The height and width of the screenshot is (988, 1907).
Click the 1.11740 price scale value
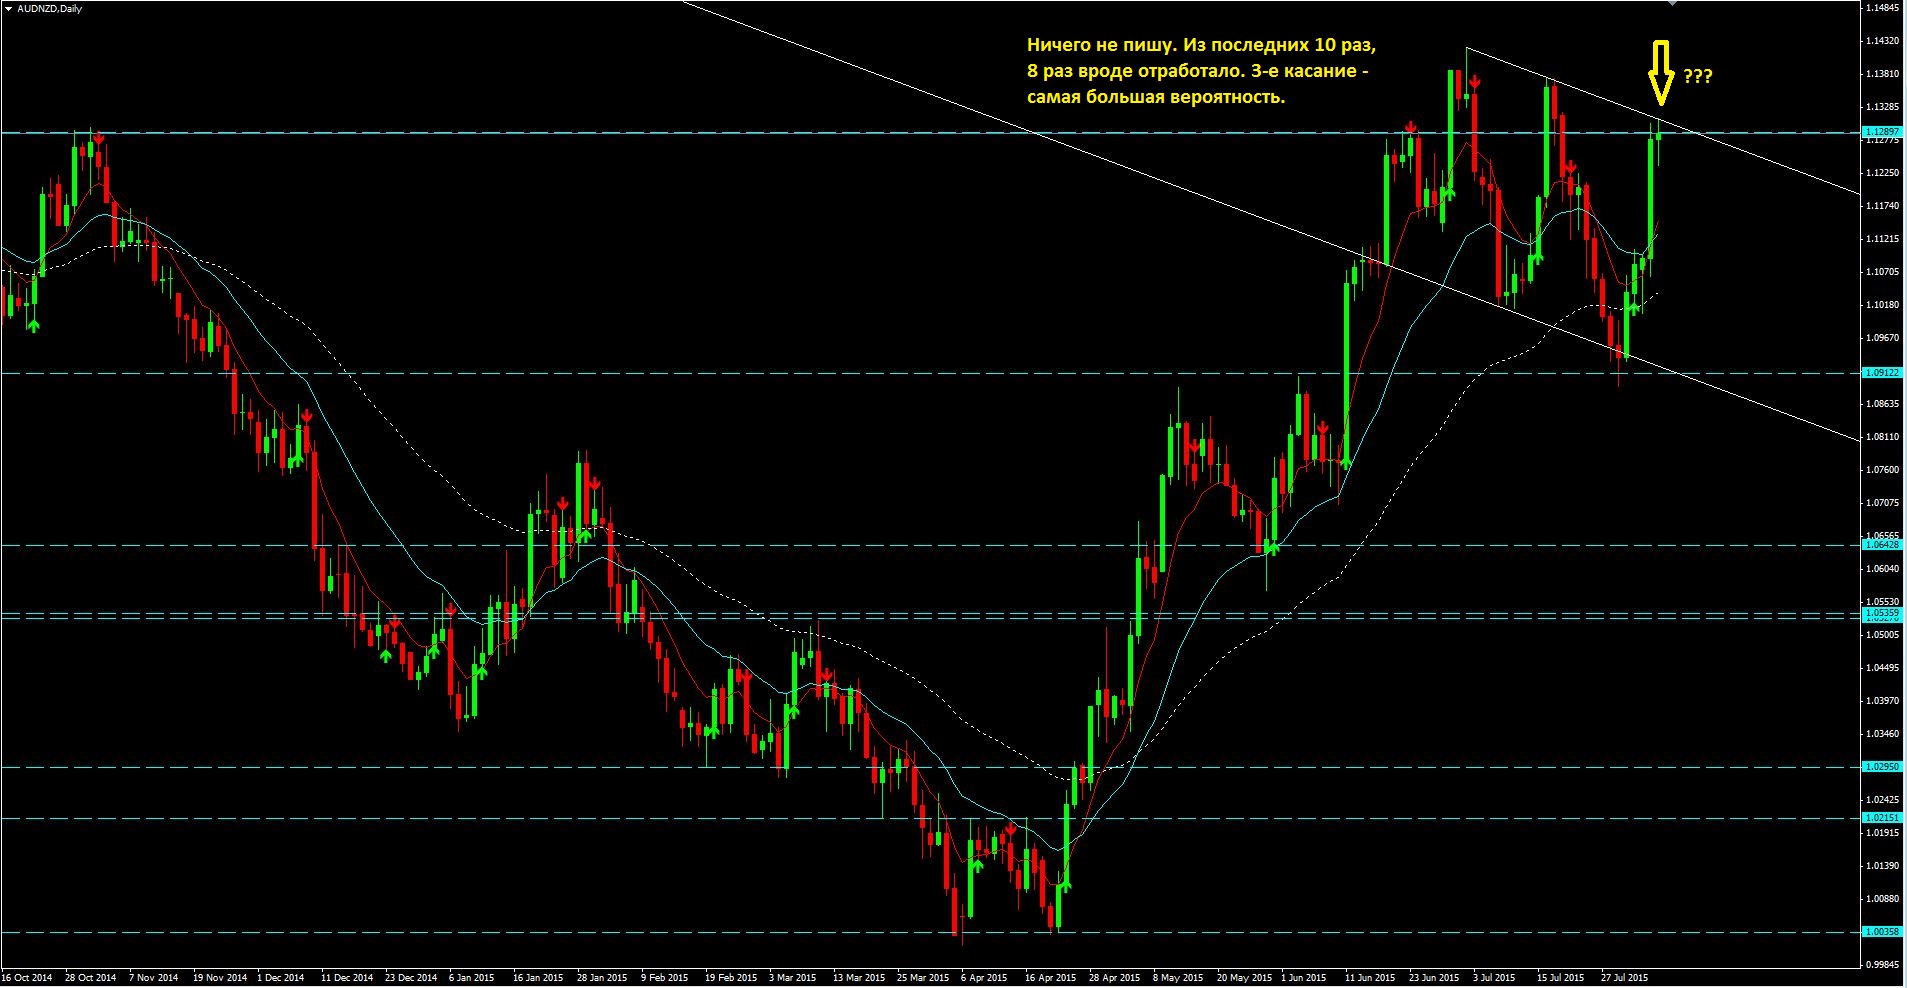tap(1883, 206)
